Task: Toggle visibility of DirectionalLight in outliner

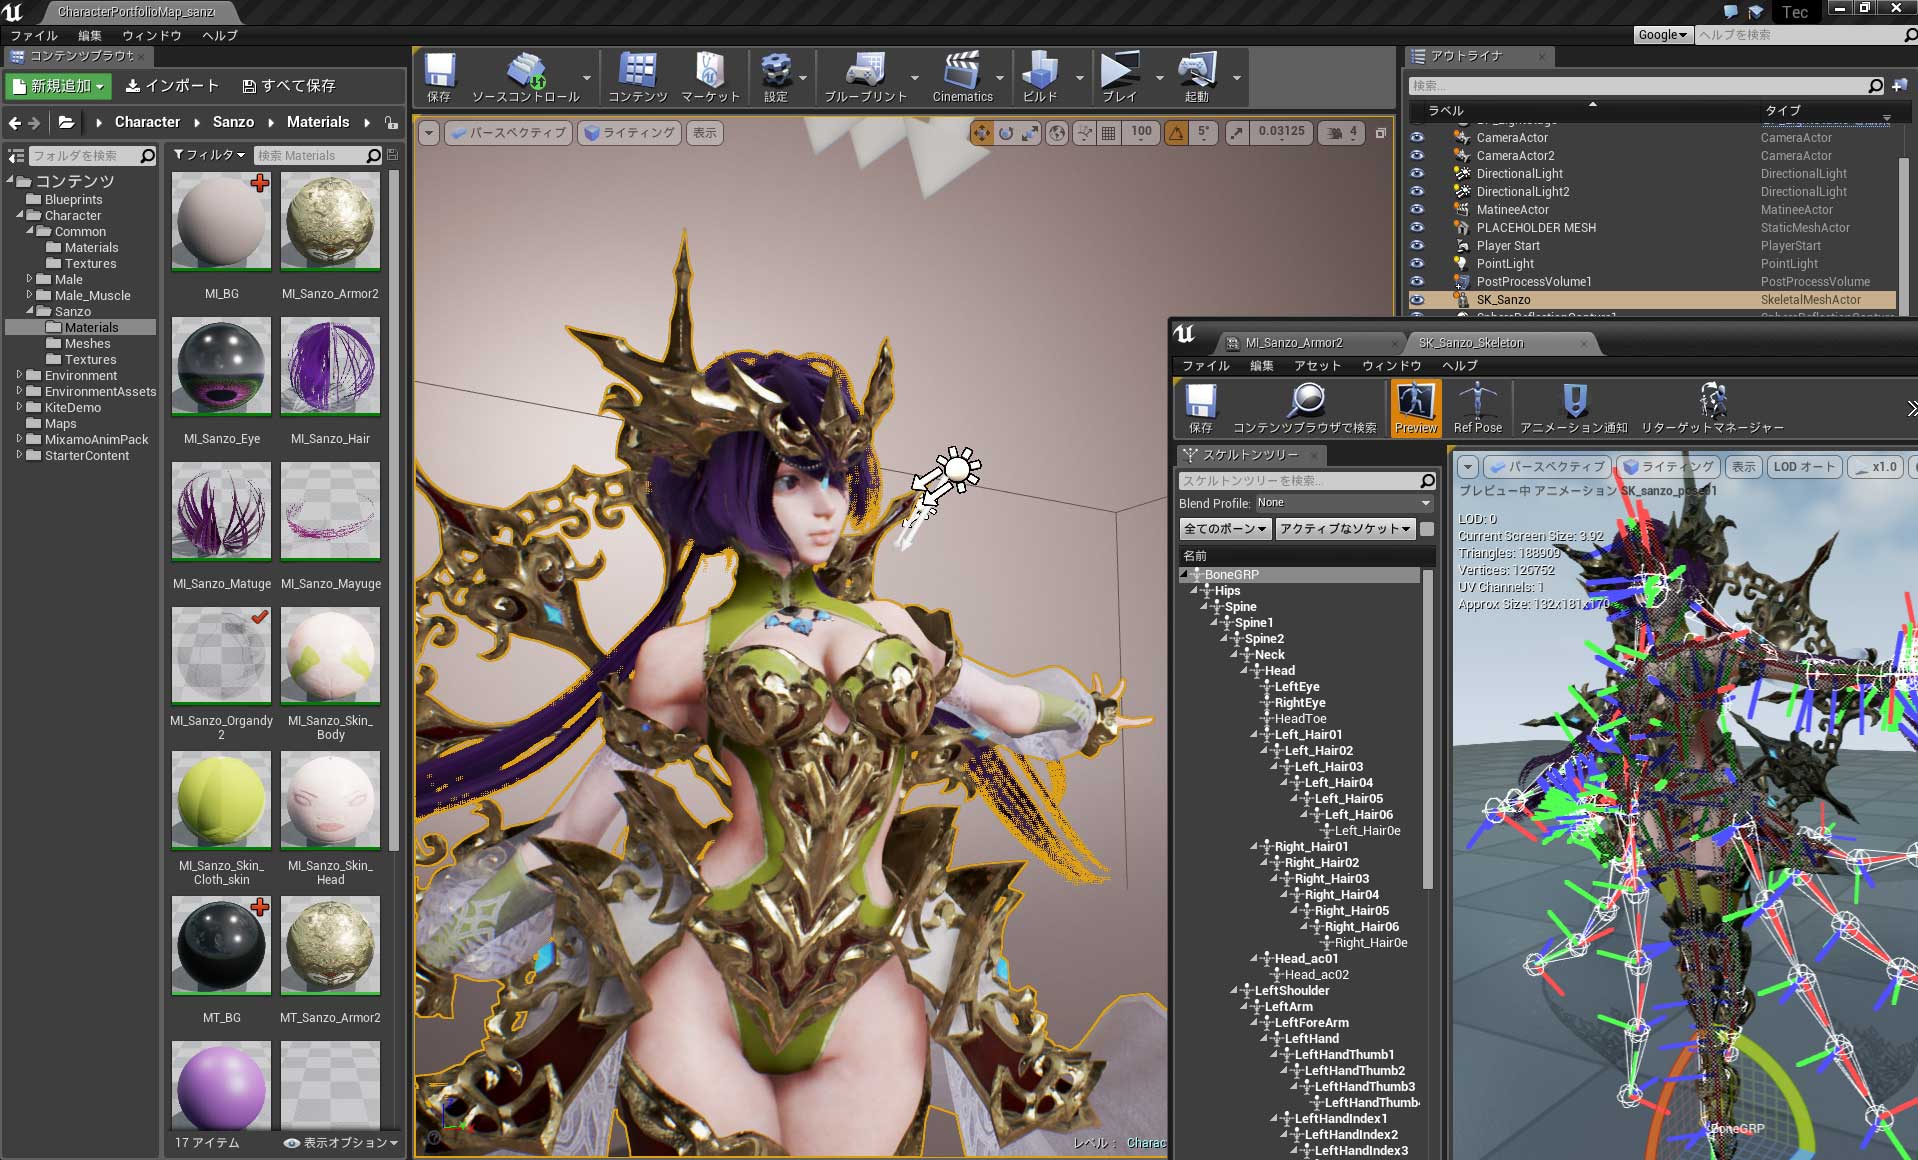Action: click(1417, 174)
